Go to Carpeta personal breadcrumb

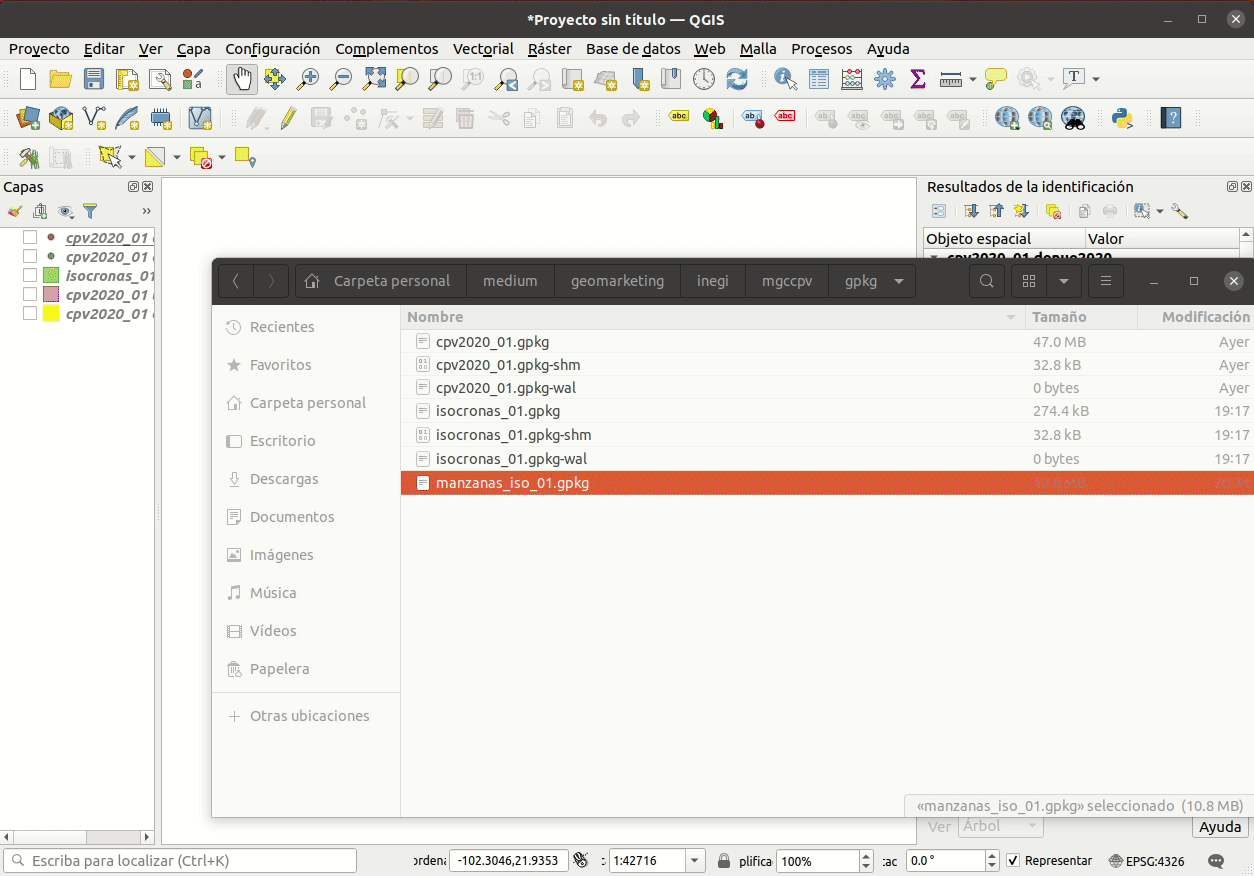point(381,281)
